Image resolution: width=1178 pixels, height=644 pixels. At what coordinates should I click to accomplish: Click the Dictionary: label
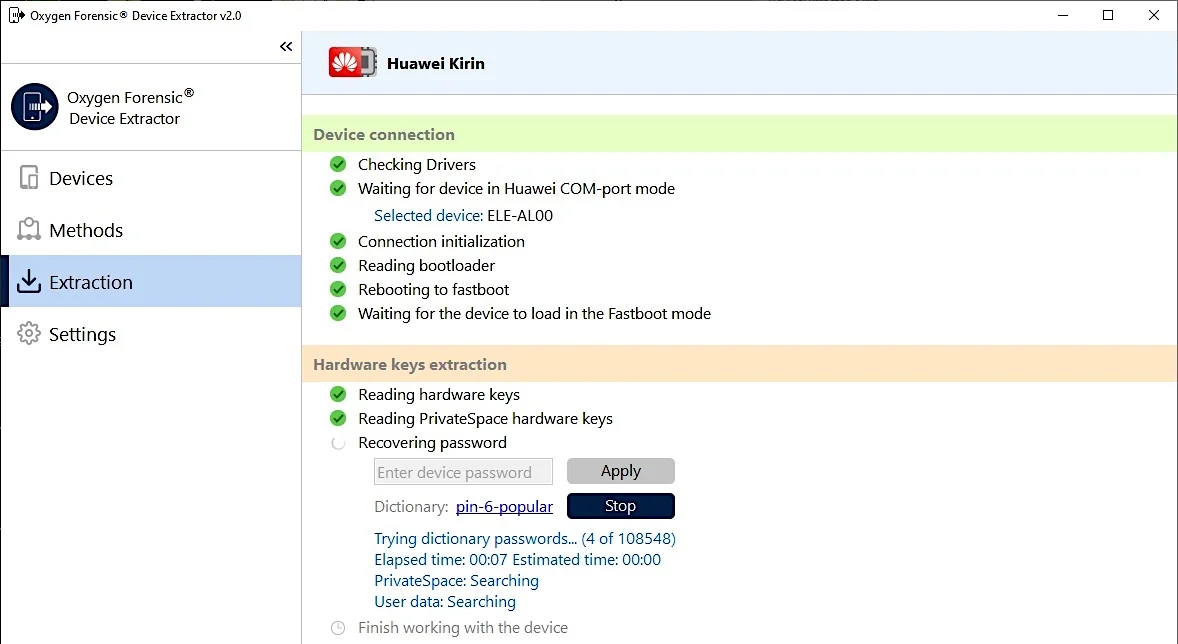411,506
